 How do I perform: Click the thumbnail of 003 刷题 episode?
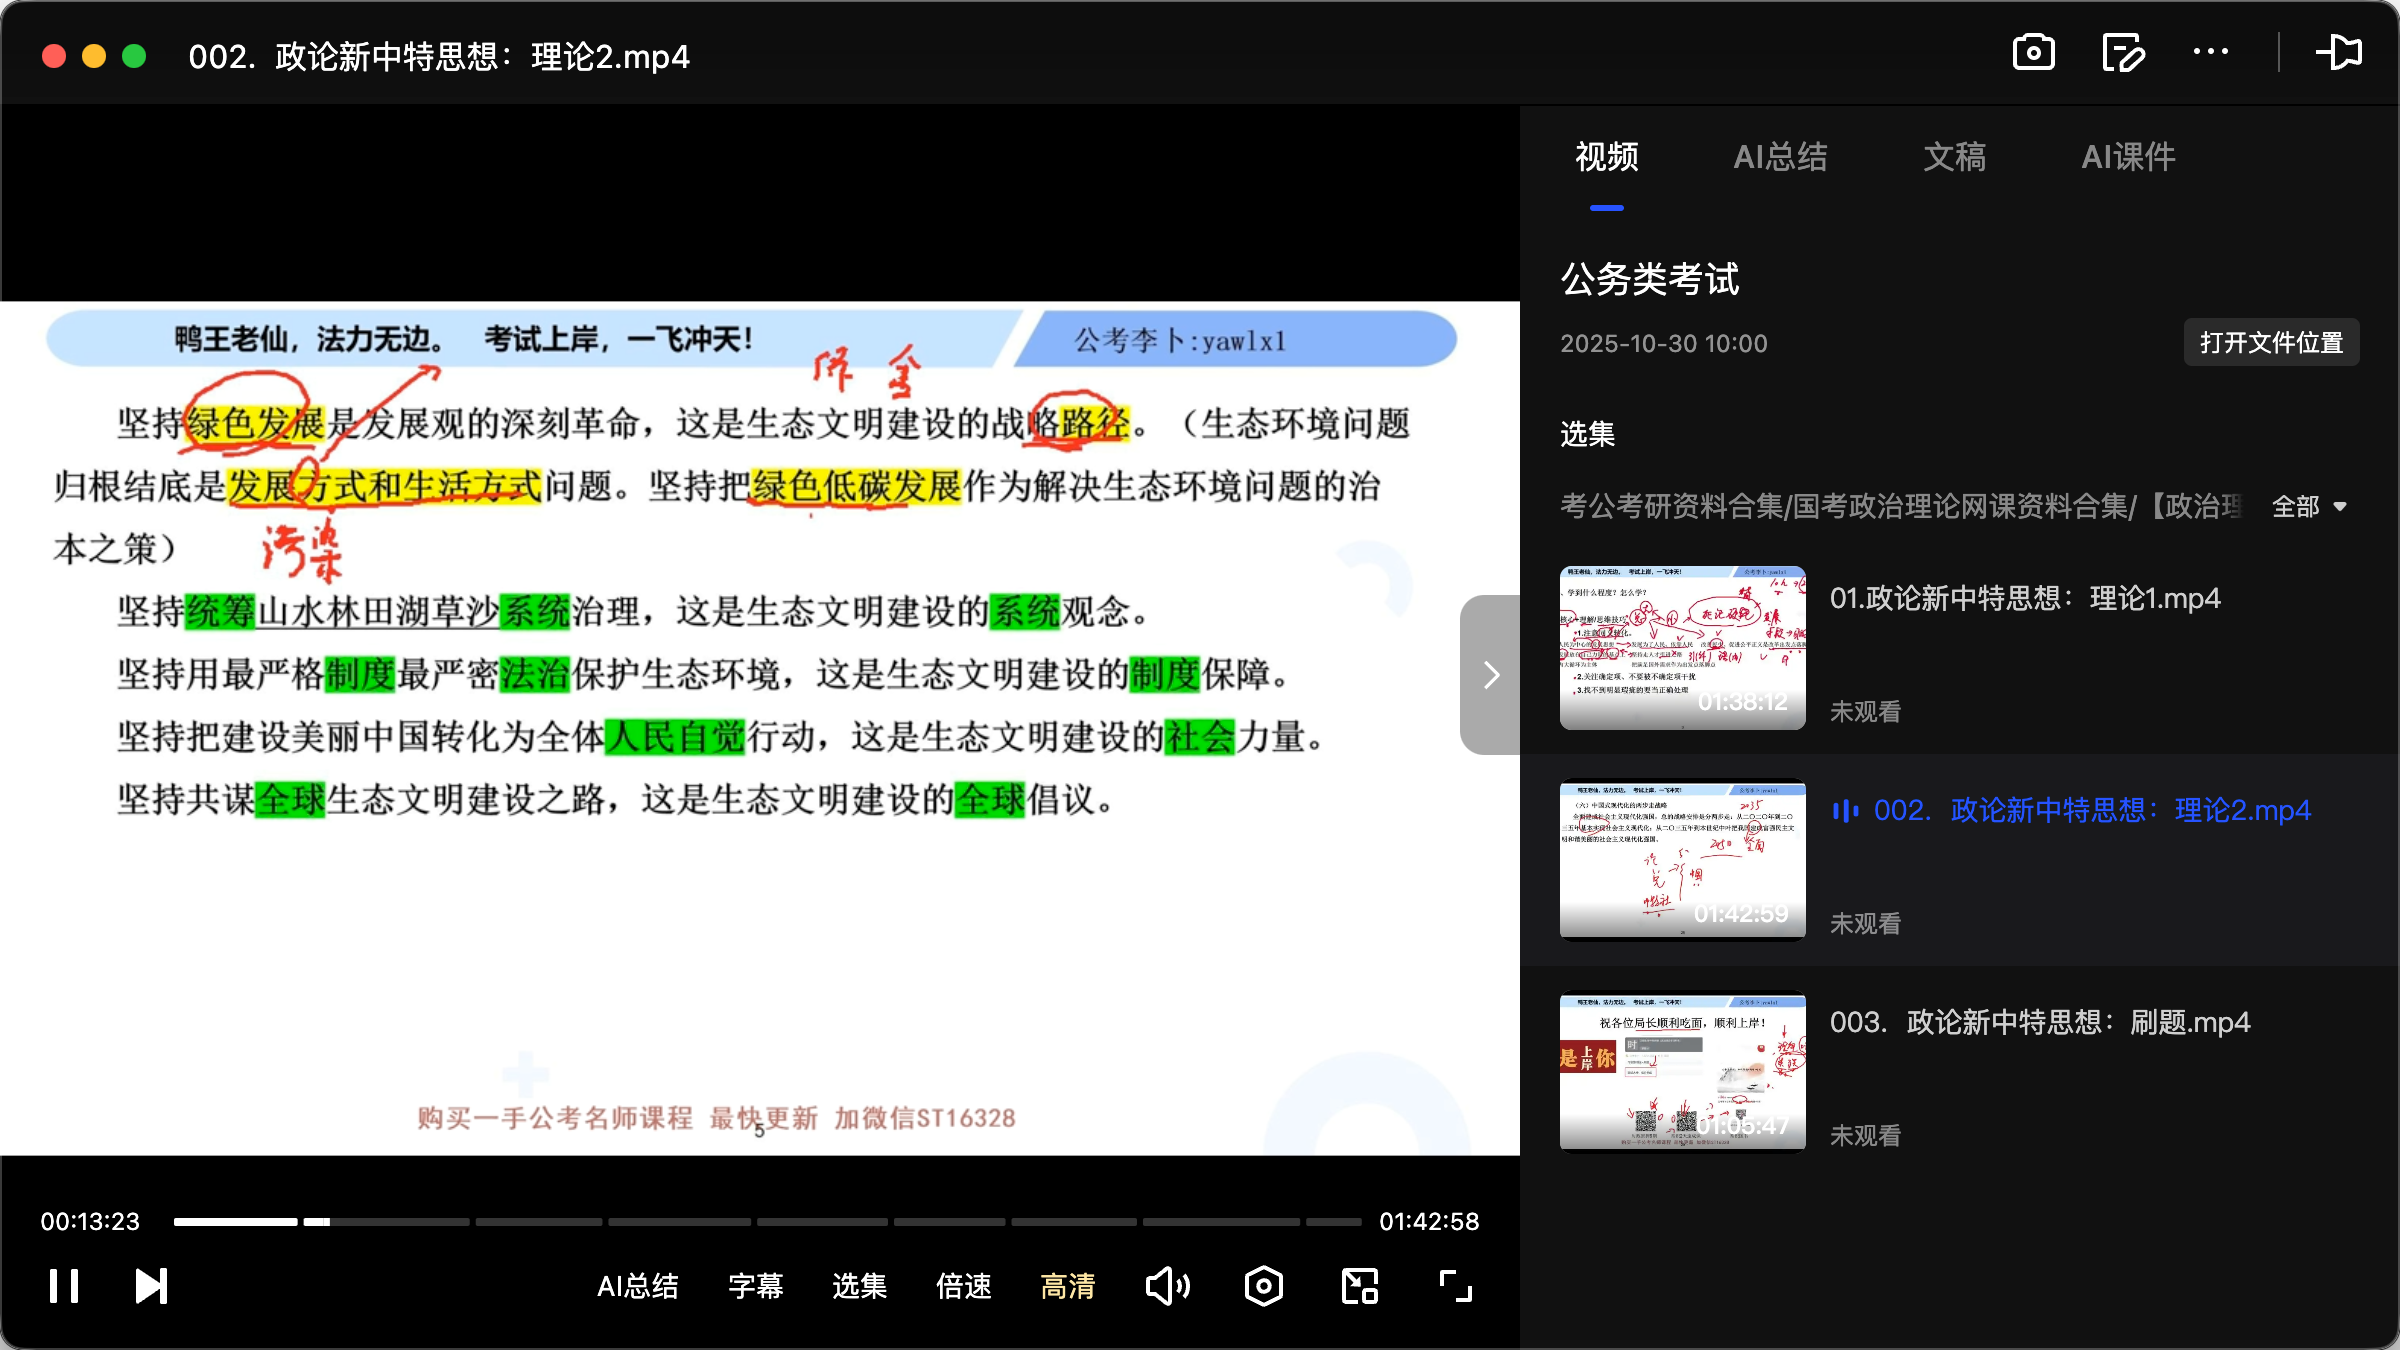coord(1681,1070)
